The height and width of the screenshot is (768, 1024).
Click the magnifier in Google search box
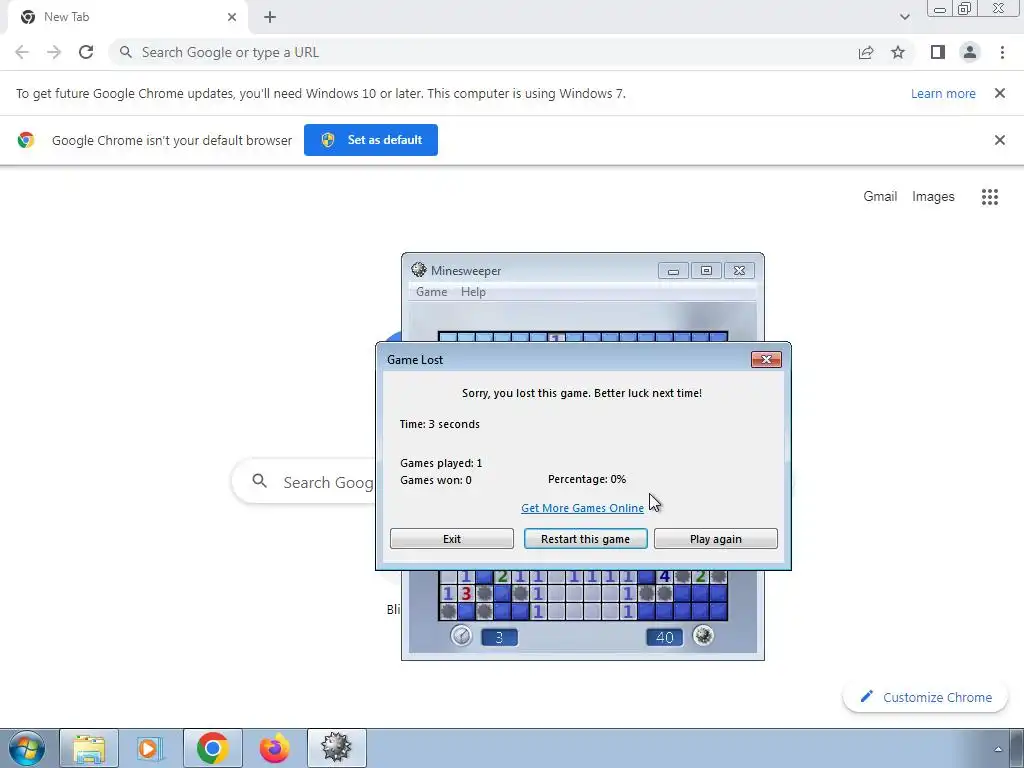click(259, 481)
